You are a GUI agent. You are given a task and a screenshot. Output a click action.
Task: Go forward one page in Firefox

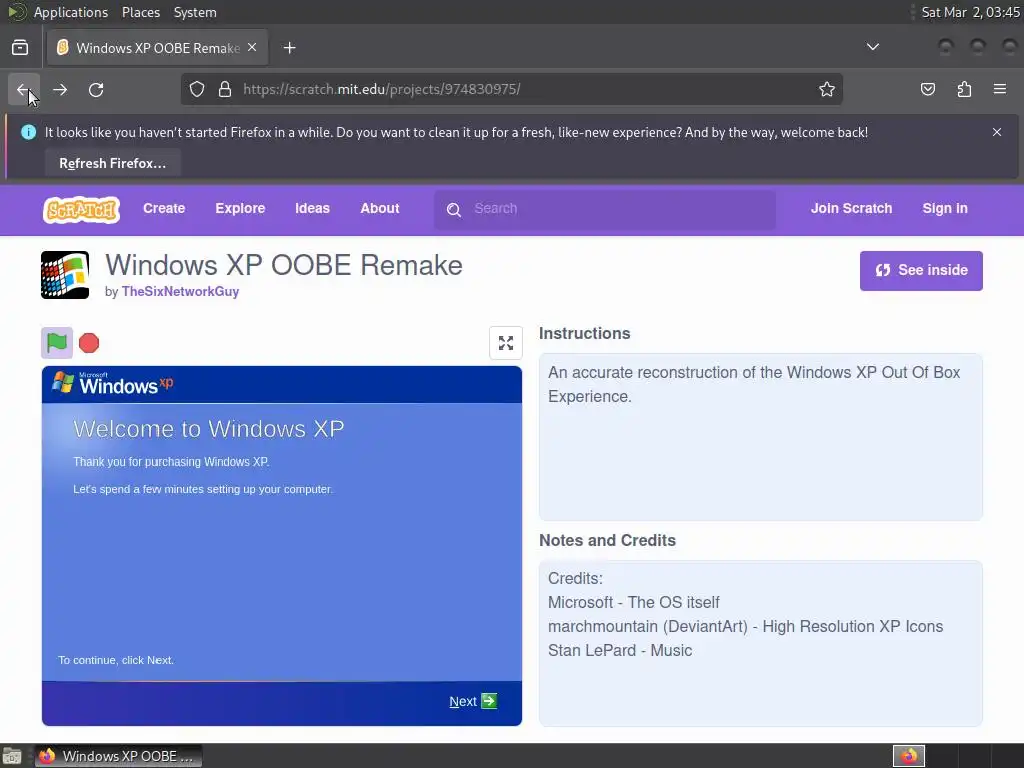(x=60, y=89)
